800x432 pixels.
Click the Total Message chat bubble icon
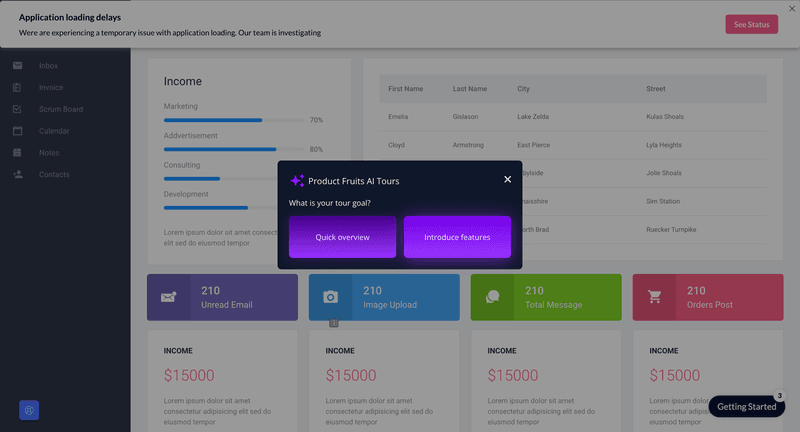tap(492, 297)
